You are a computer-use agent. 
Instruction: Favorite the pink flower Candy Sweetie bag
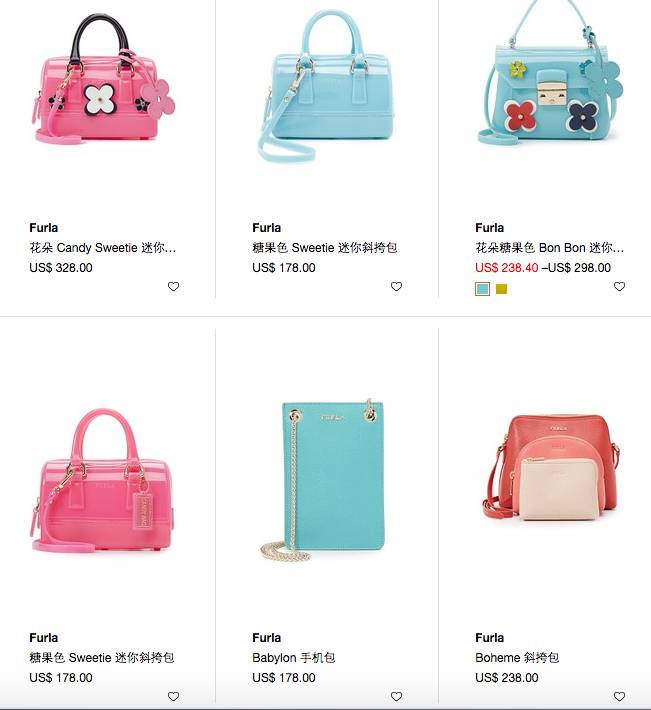click(173, 287)
